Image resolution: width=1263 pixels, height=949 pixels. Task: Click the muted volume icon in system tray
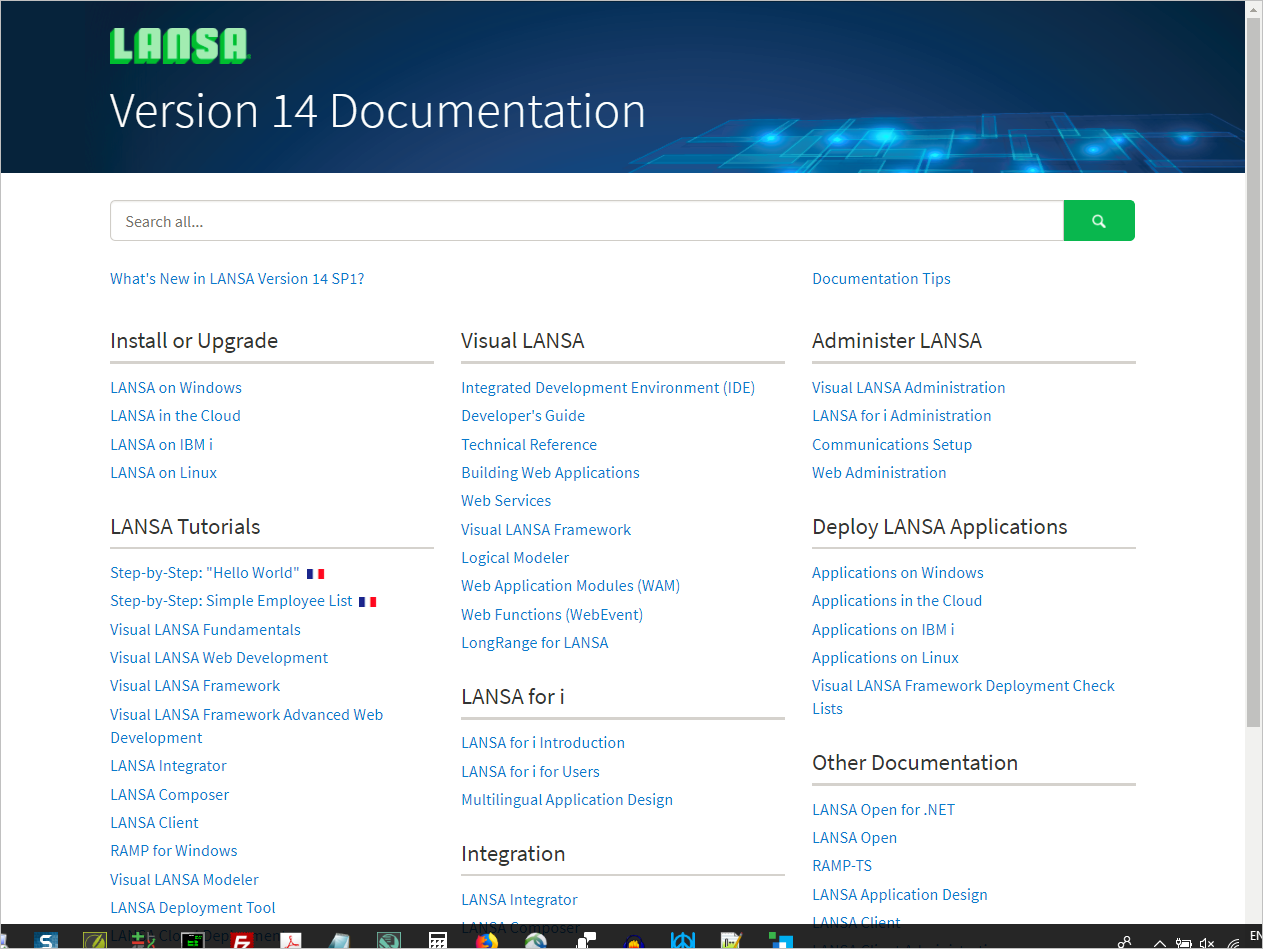[1207, 942]
